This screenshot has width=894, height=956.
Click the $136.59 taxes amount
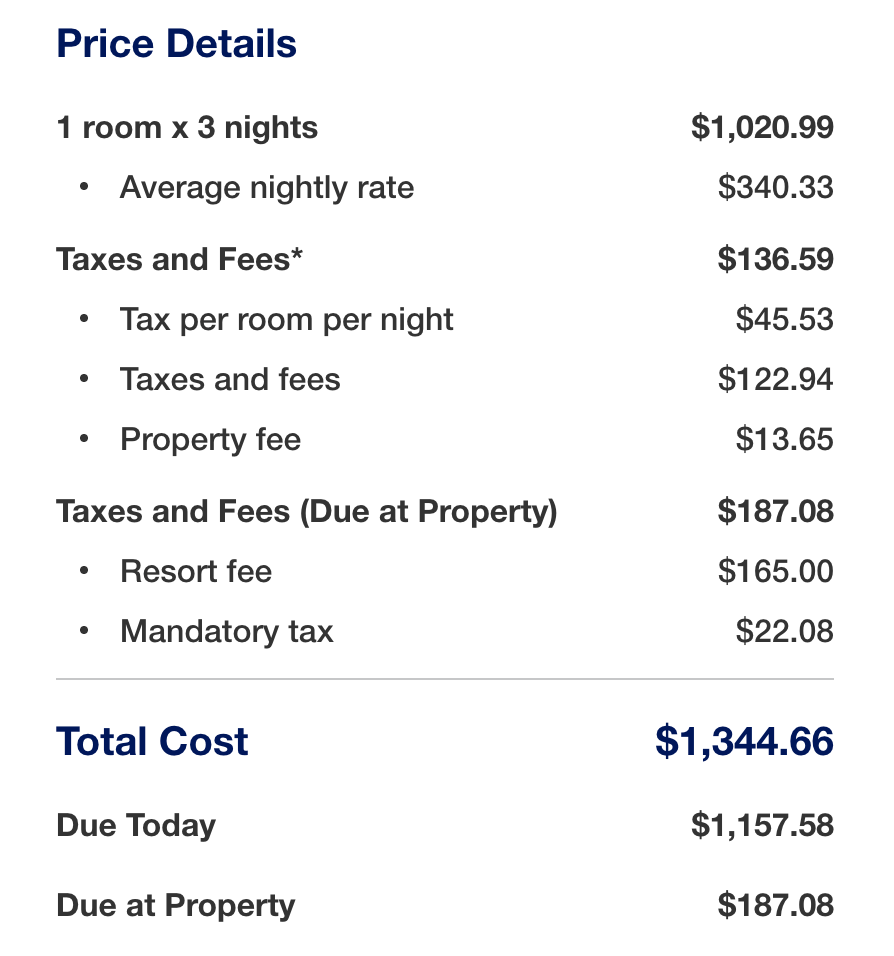[x=775, y=260]
